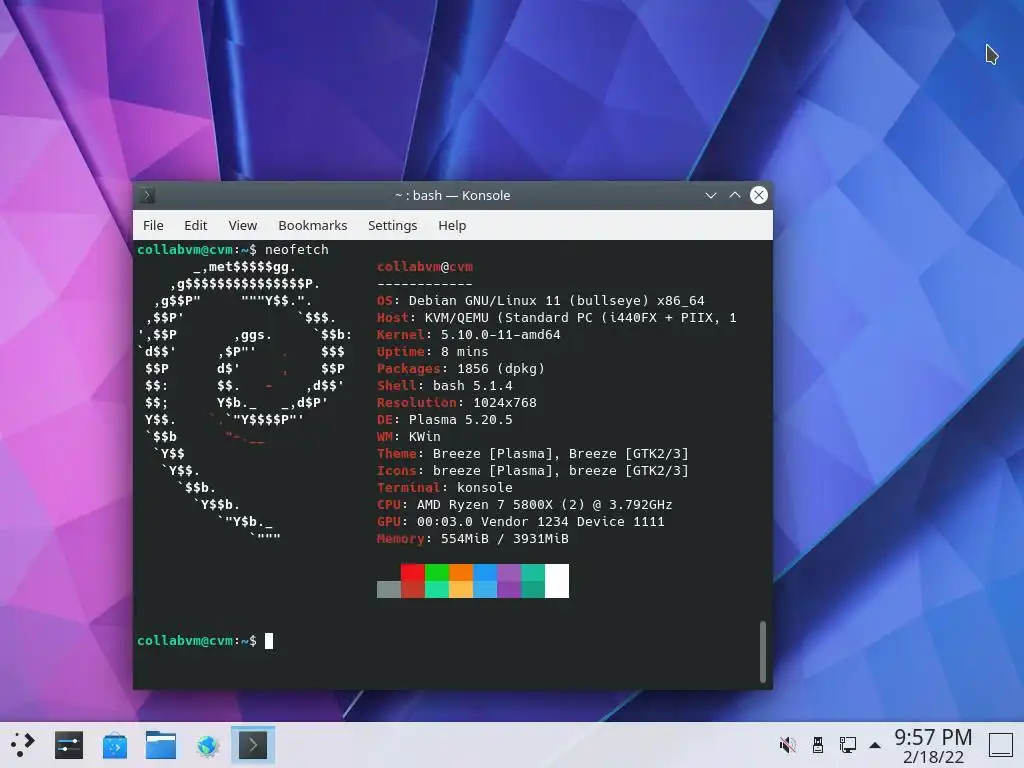This screenshot has width=1024, height=768.
Task: Open the Help menu in Konsole
Action: pyautogui.click(x=452, y=225)
